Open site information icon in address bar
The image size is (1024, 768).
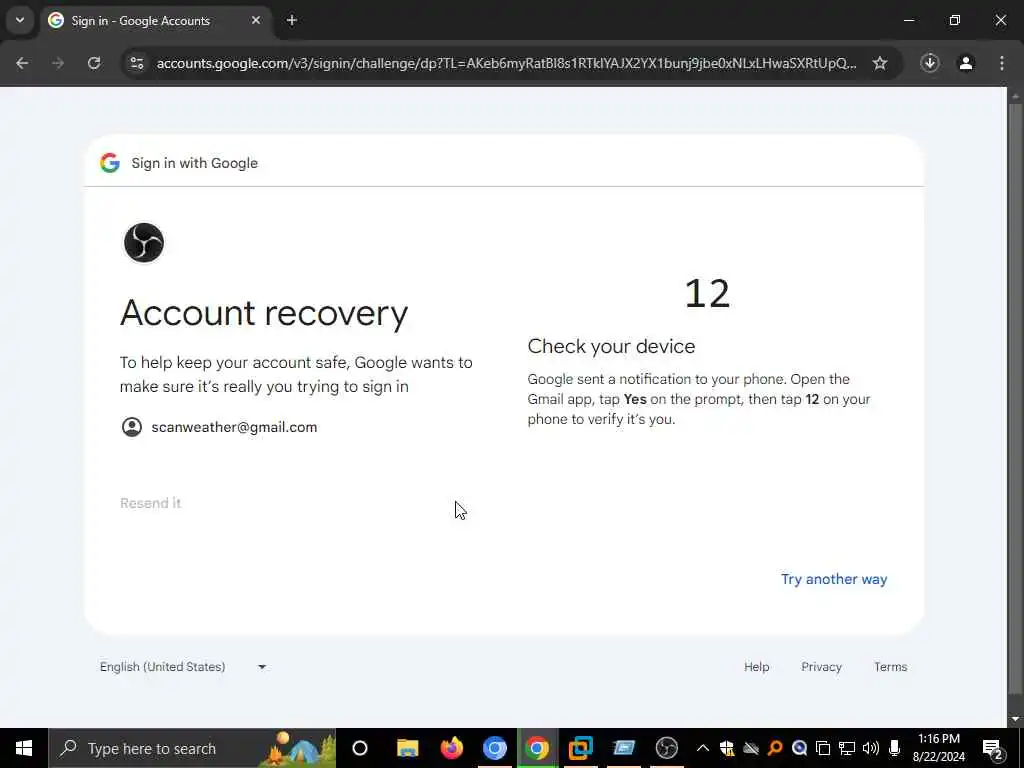pos(136,63)
